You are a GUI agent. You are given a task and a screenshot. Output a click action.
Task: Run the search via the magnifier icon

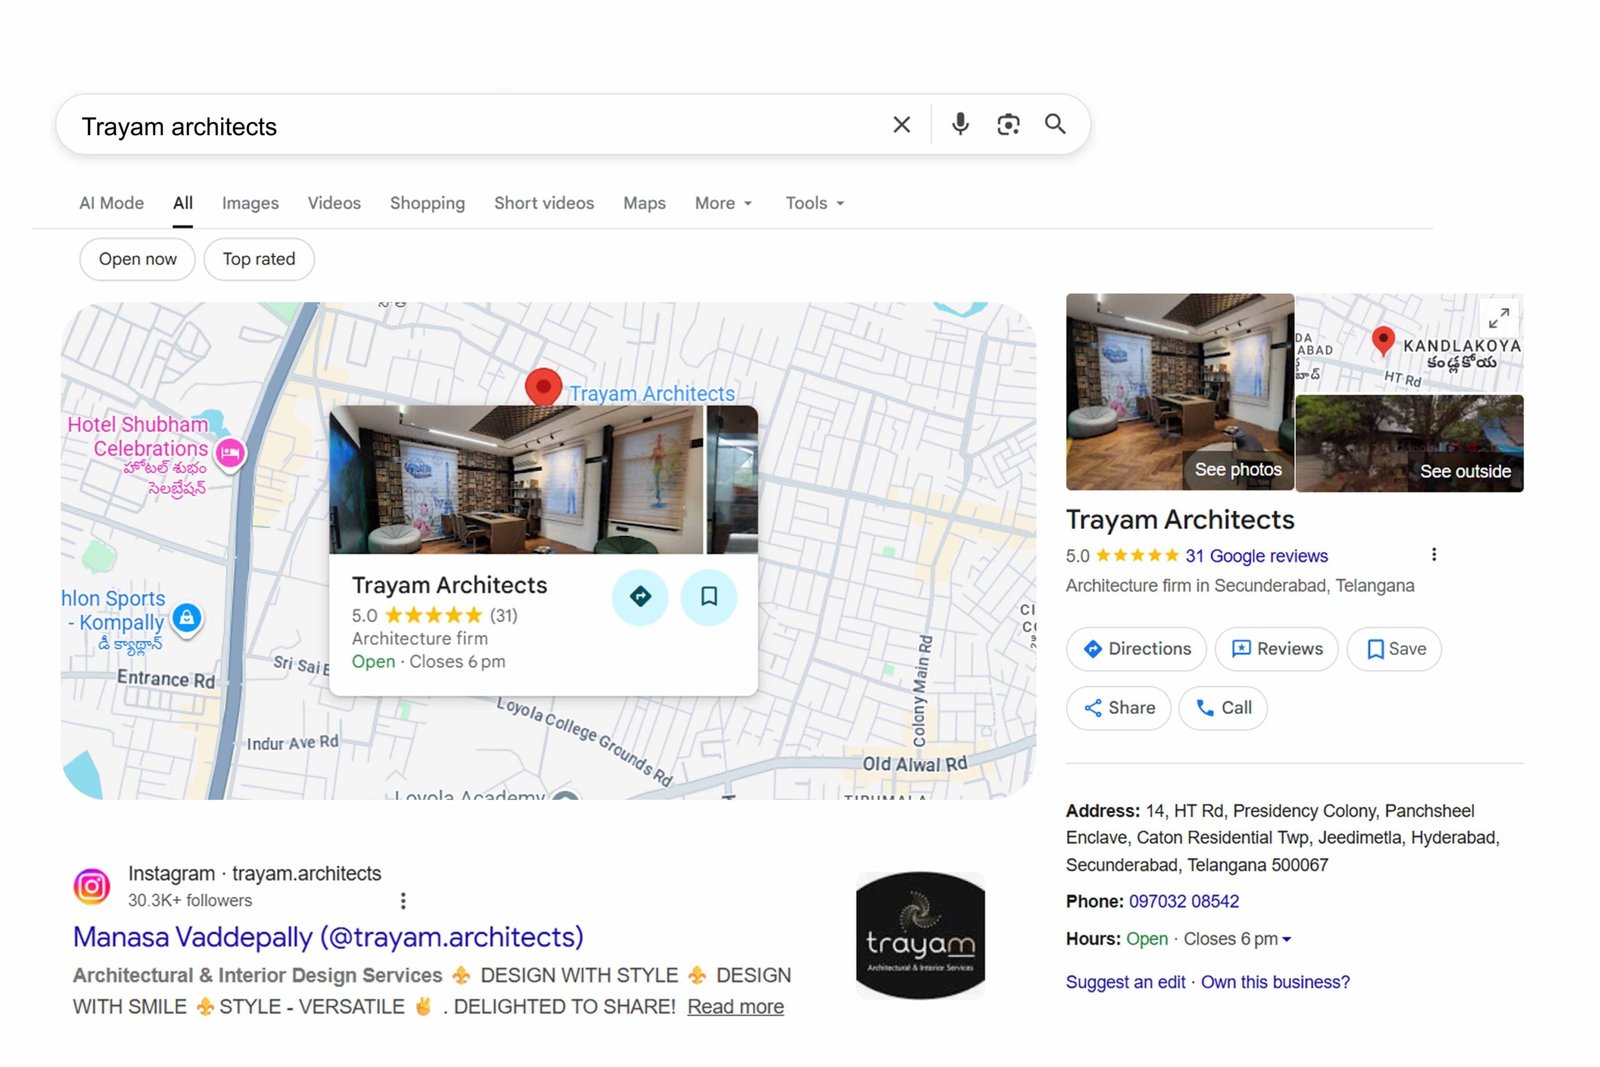click(1055, 124)
